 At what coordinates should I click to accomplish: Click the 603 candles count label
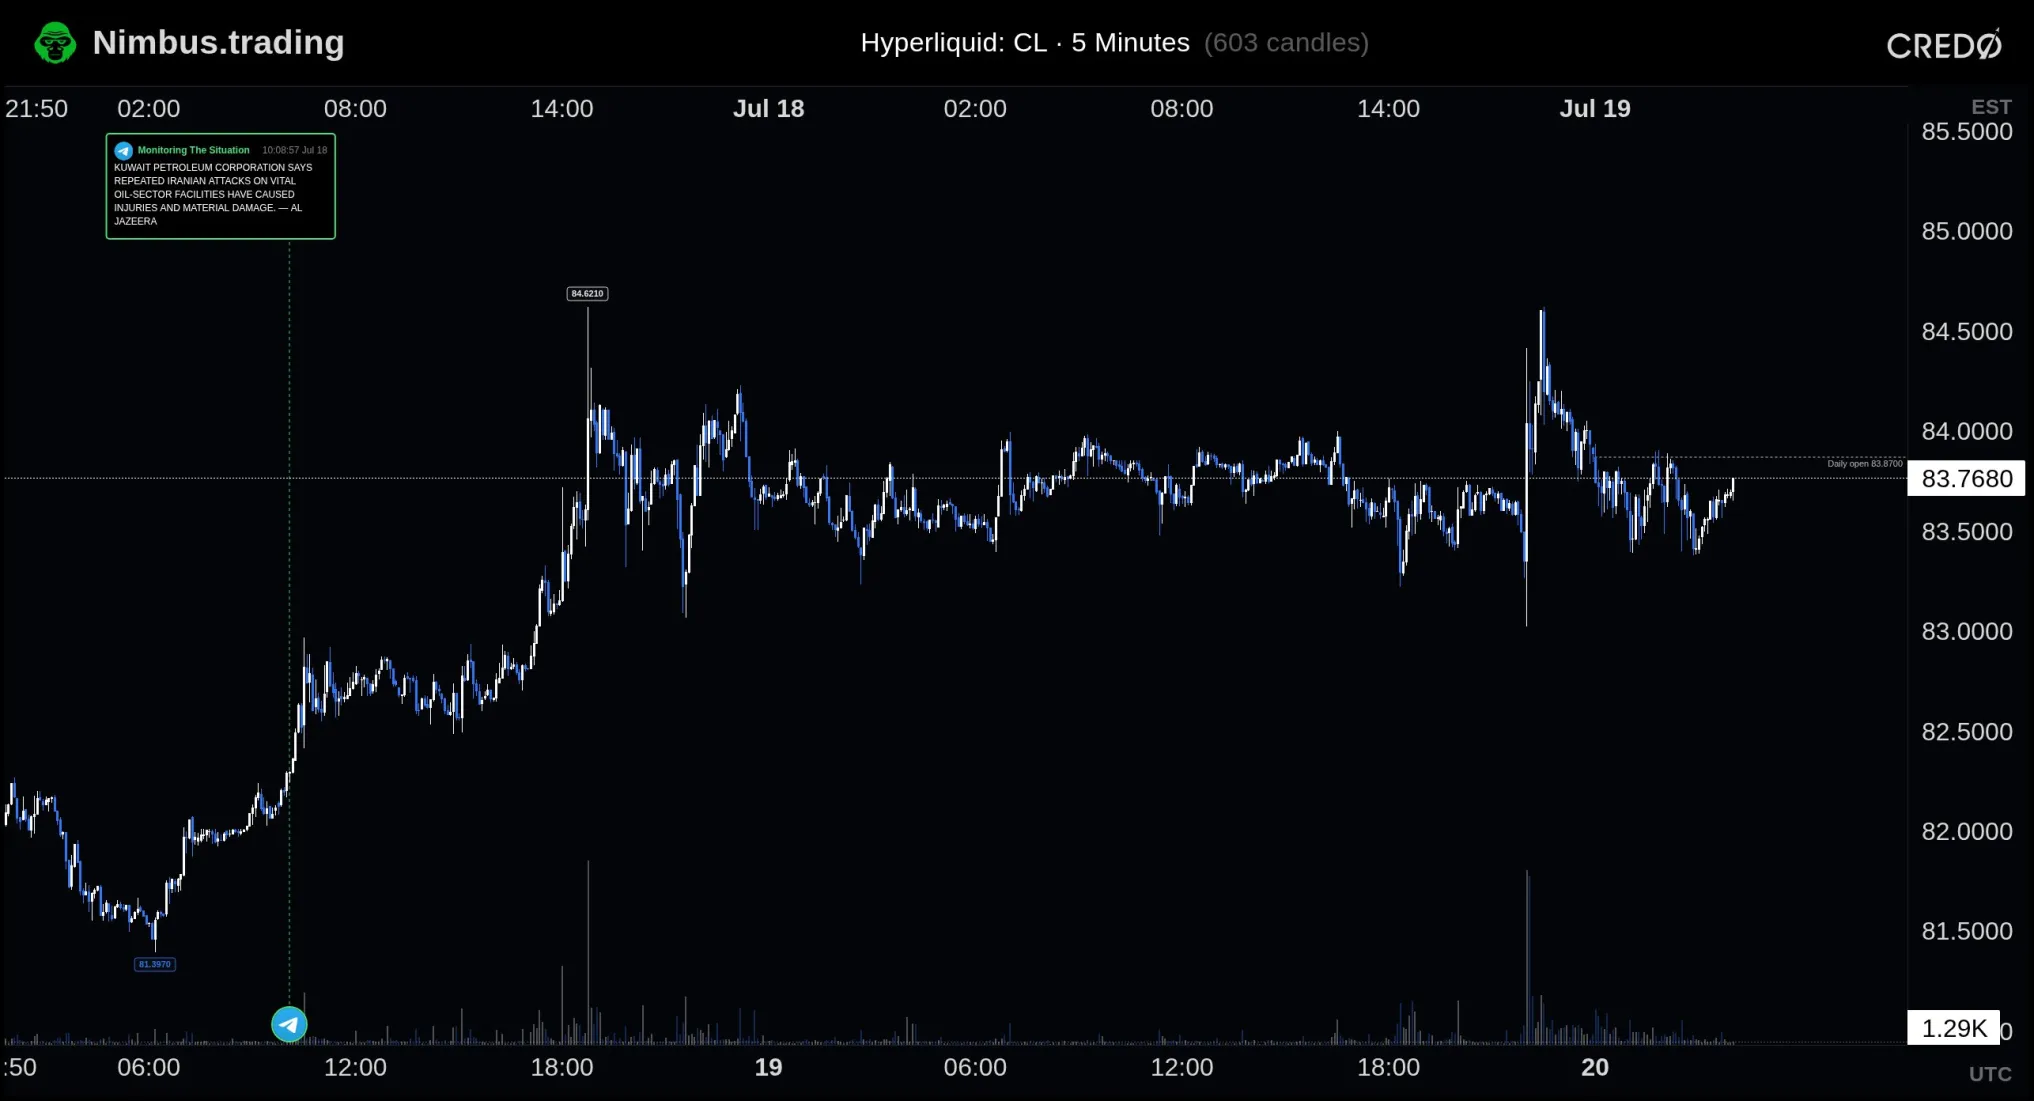pos(1286,42)
